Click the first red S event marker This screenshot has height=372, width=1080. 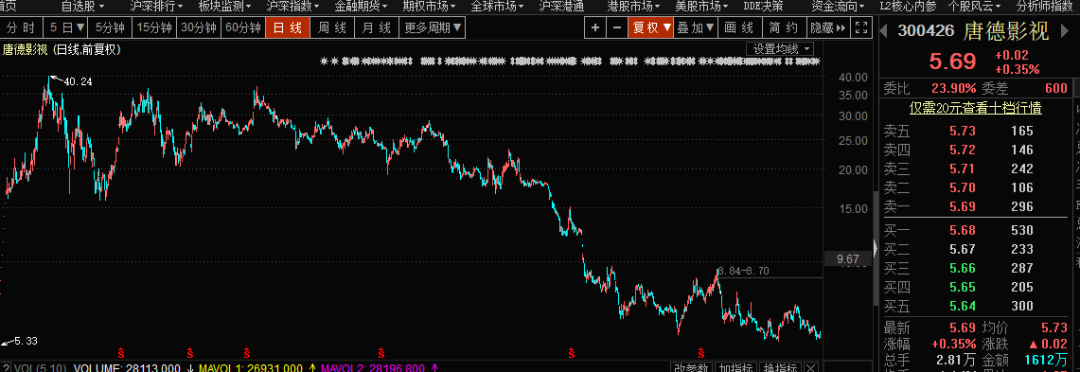point(121,353)
